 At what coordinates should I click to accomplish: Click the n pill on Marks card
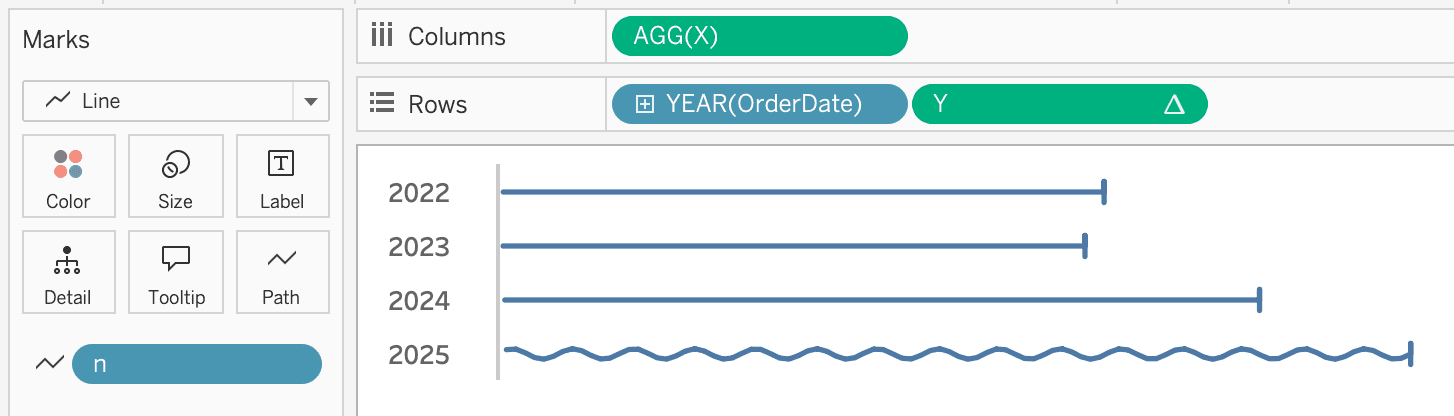pyautogui.click(x=197, y=365)
